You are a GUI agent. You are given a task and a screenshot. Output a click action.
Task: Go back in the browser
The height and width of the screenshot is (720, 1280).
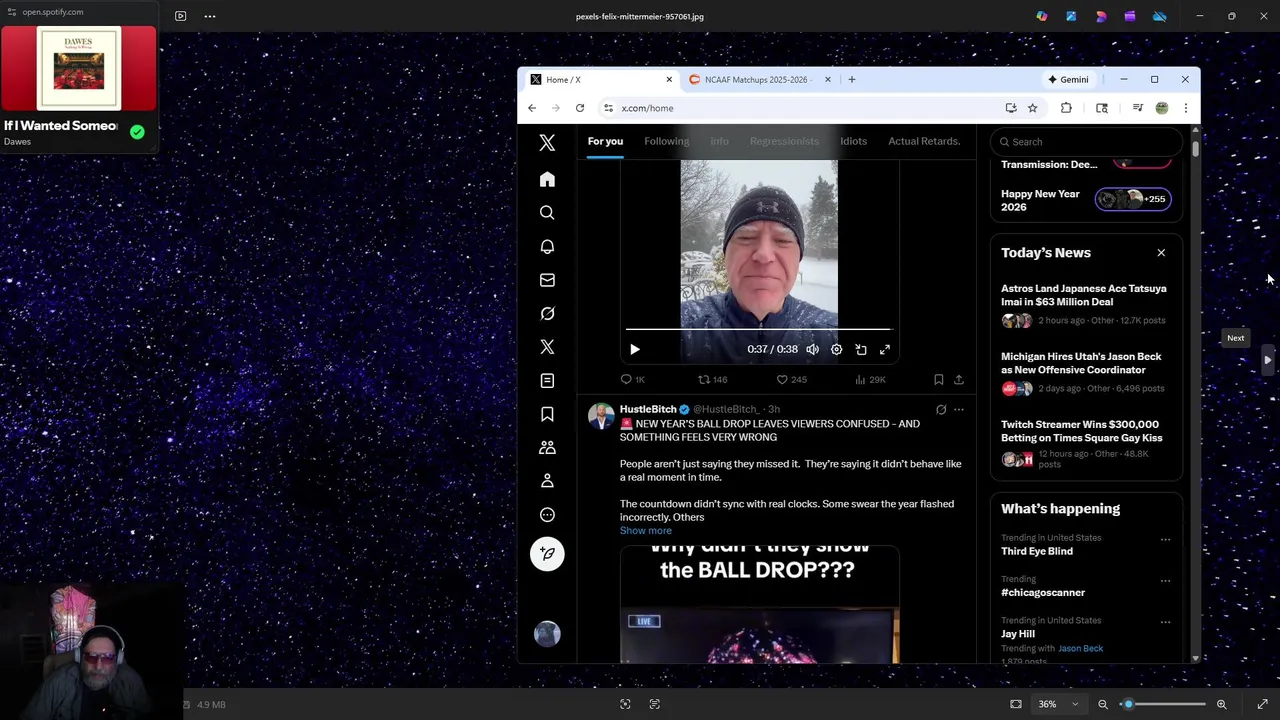tap(532, 108)
